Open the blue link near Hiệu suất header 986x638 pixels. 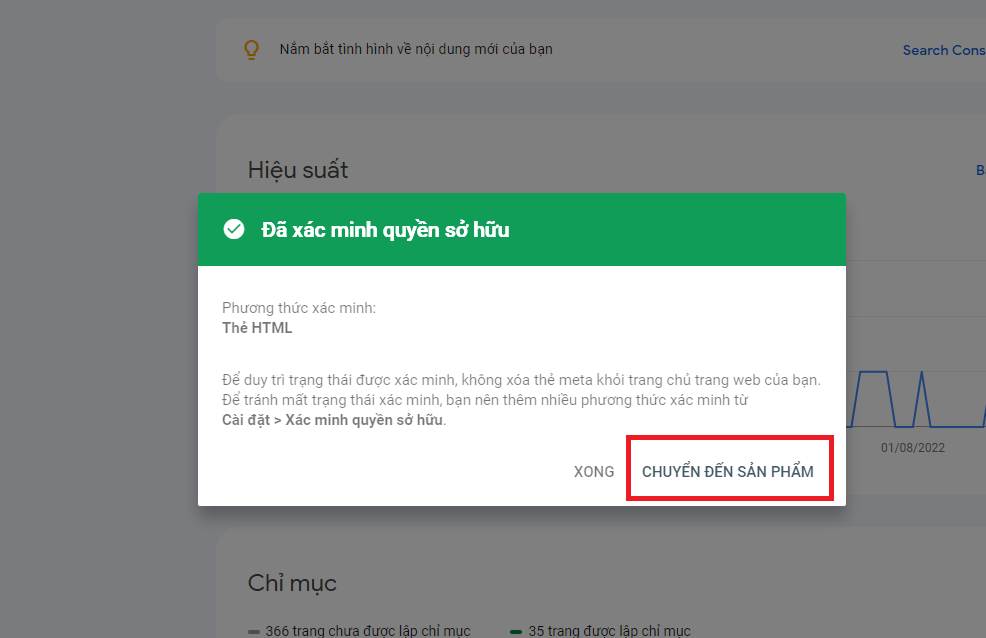(x=979, y=170)
